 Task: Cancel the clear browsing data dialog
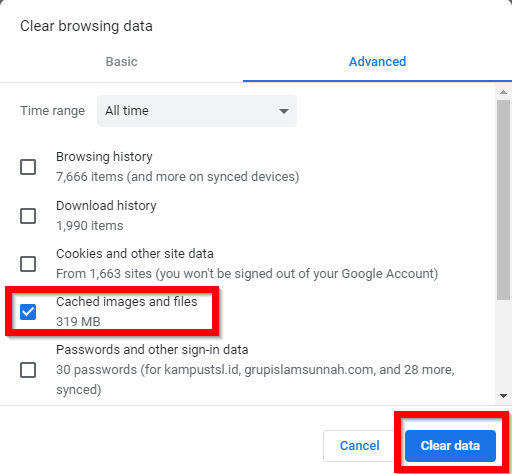point(359,446)
